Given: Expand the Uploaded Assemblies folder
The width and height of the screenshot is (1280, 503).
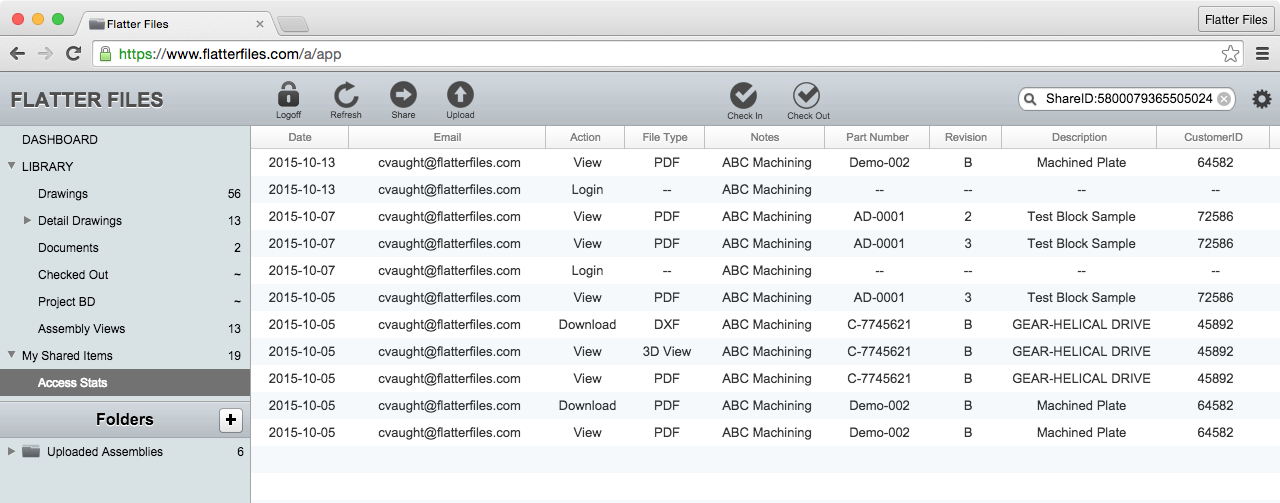Looking at the screenshot, I should 12,451.
